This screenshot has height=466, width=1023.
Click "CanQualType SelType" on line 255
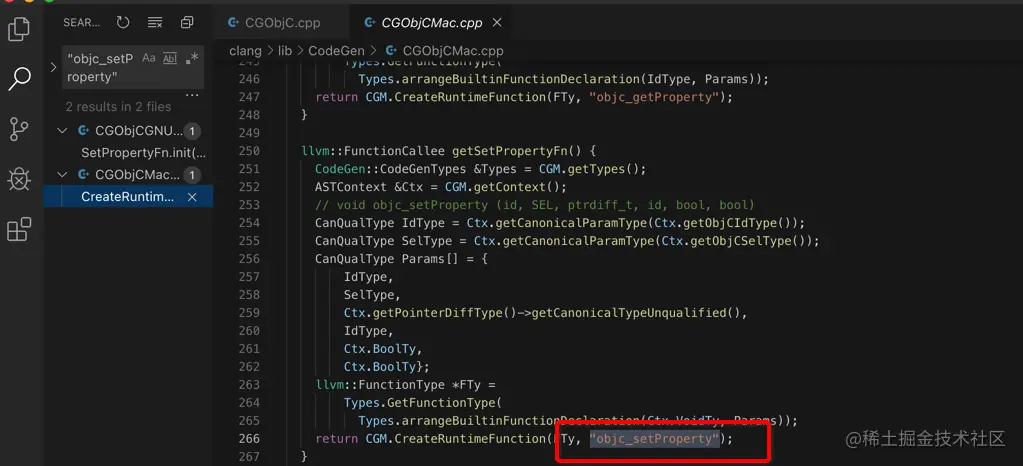click(384, 241)
